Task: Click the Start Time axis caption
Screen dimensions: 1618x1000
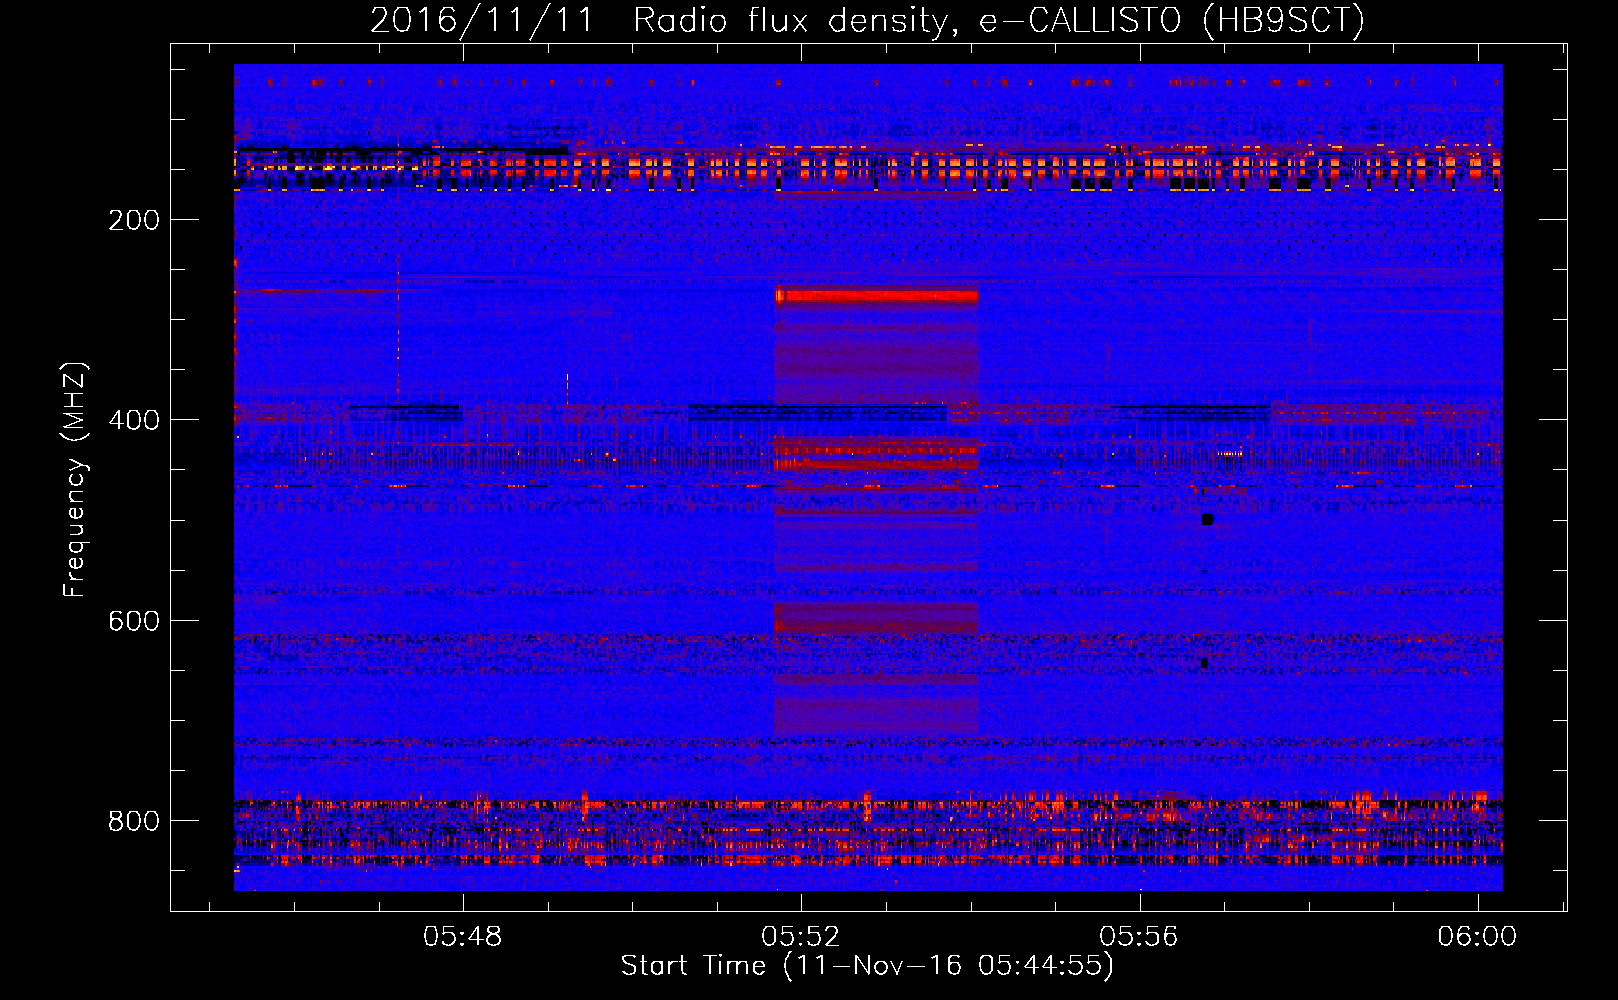Action: (867, 966)
